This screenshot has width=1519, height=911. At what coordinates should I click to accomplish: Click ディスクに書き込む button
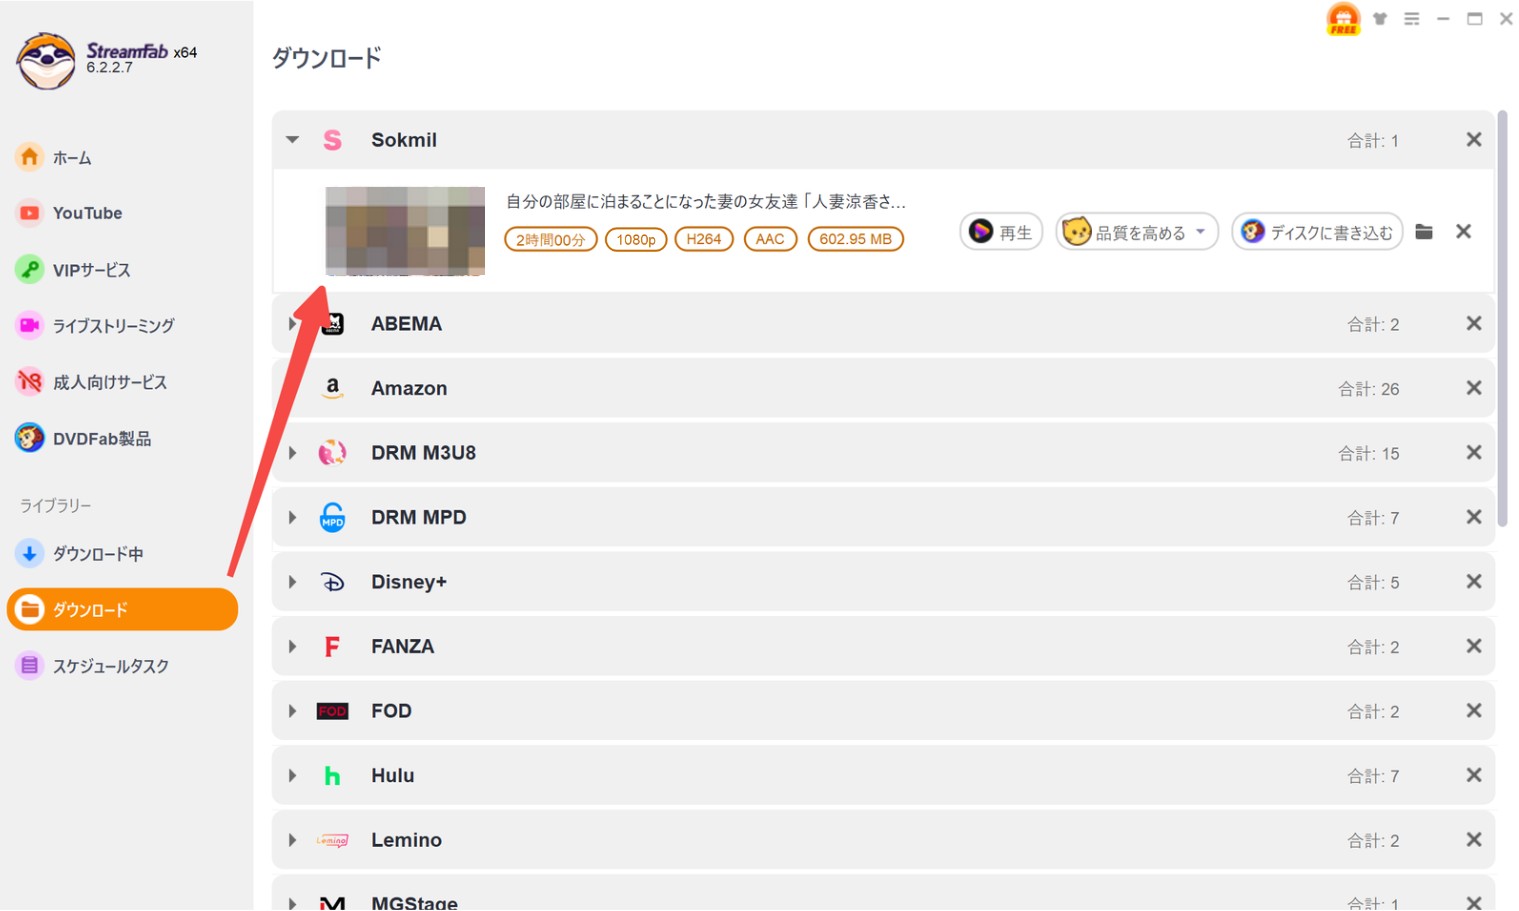click(x=1317, y=232)
